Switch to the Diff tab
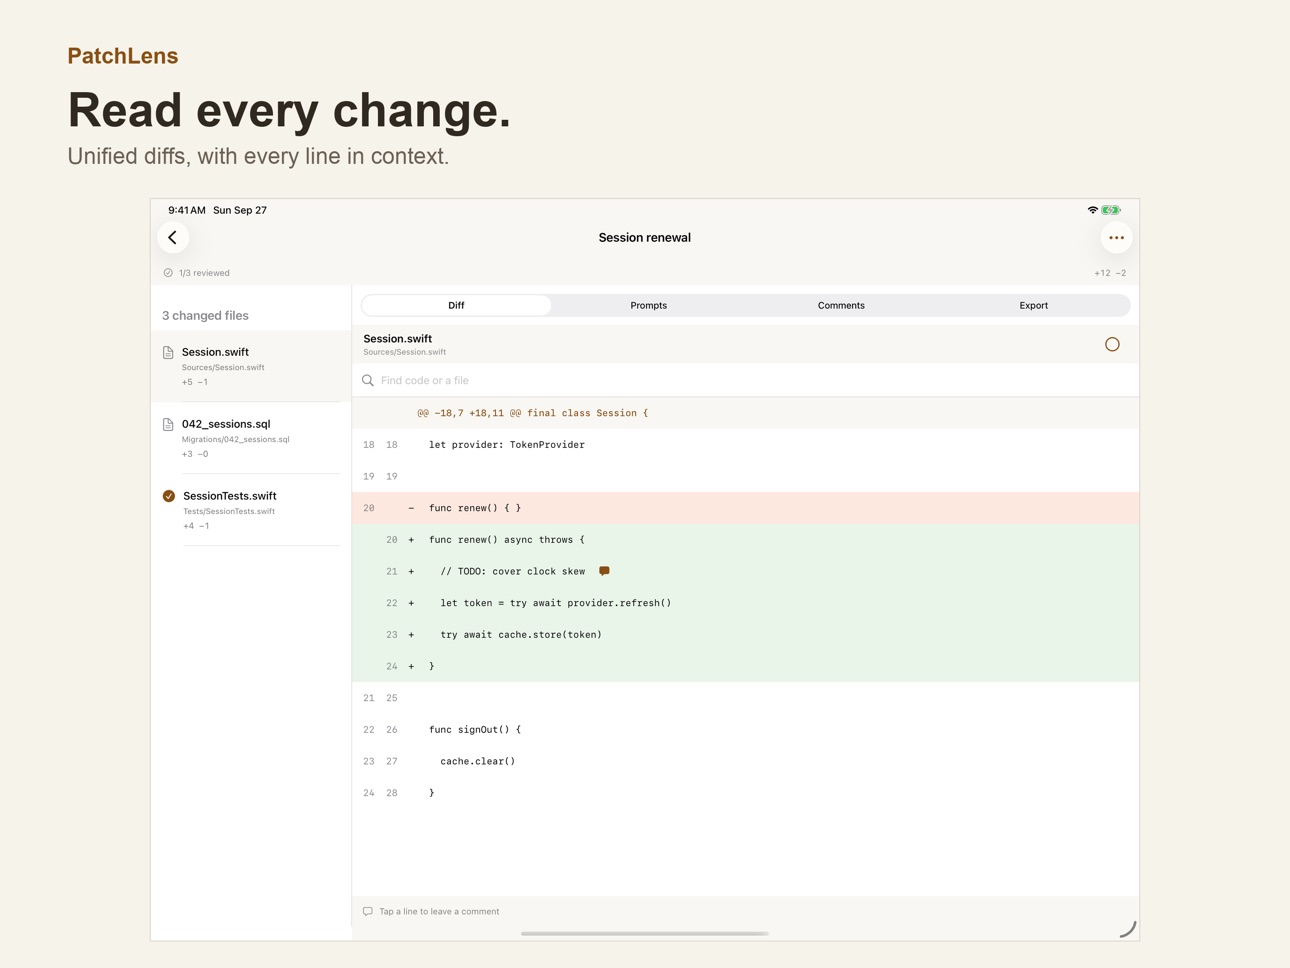This screenshot has width=1290, height=968. click(456, 305)
